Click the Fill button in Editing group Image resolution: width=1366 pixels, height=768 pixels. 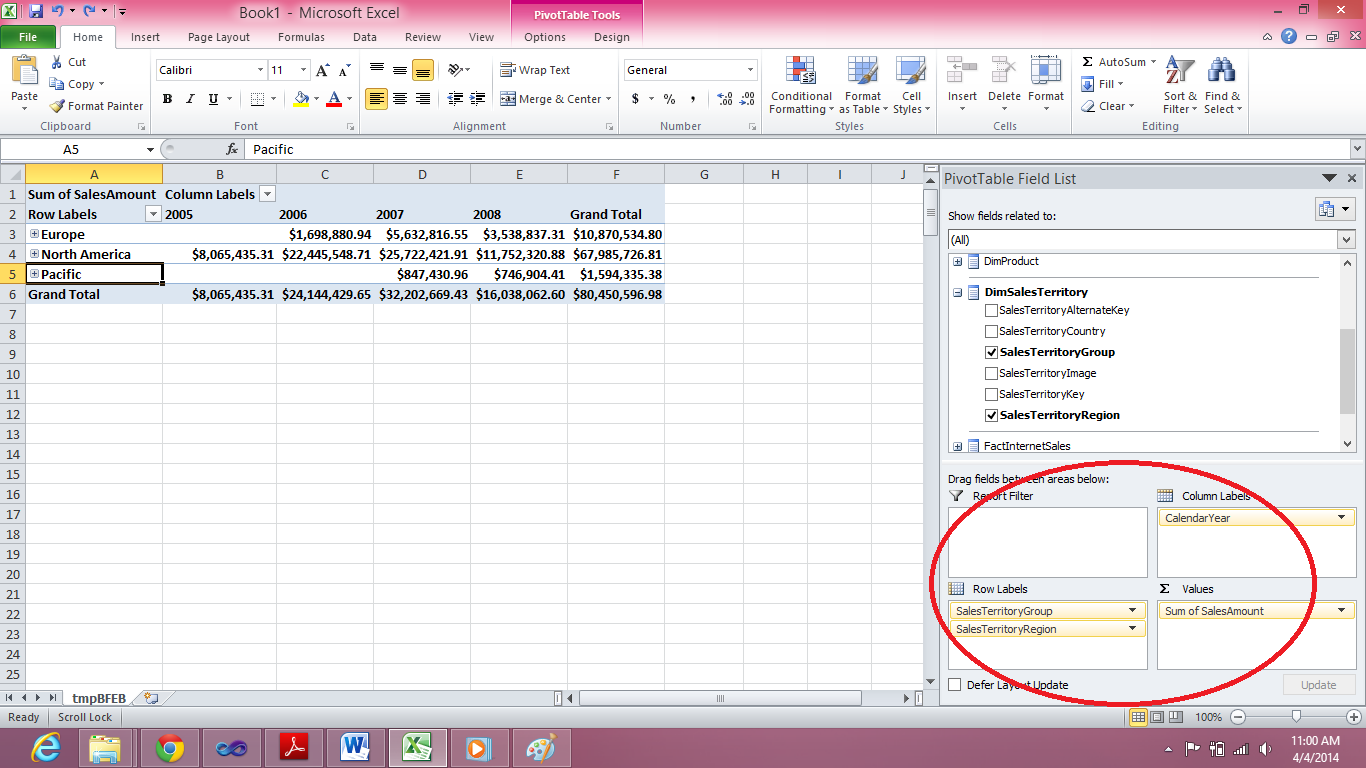1103,84
